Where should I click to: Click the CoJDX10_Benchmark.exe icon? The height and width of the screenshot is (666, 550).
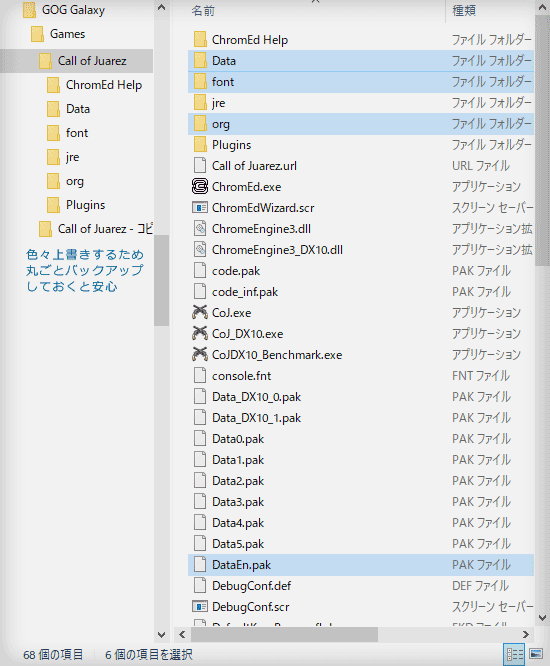coord(200,355)
